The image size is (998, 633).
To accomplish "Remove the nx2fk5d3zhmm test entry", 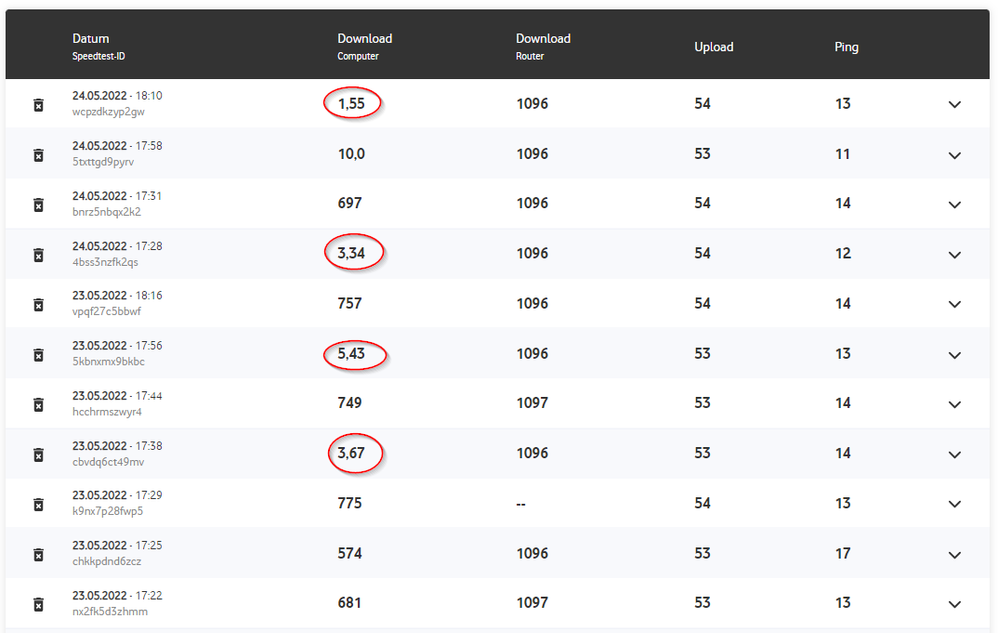I will (38, 604).
